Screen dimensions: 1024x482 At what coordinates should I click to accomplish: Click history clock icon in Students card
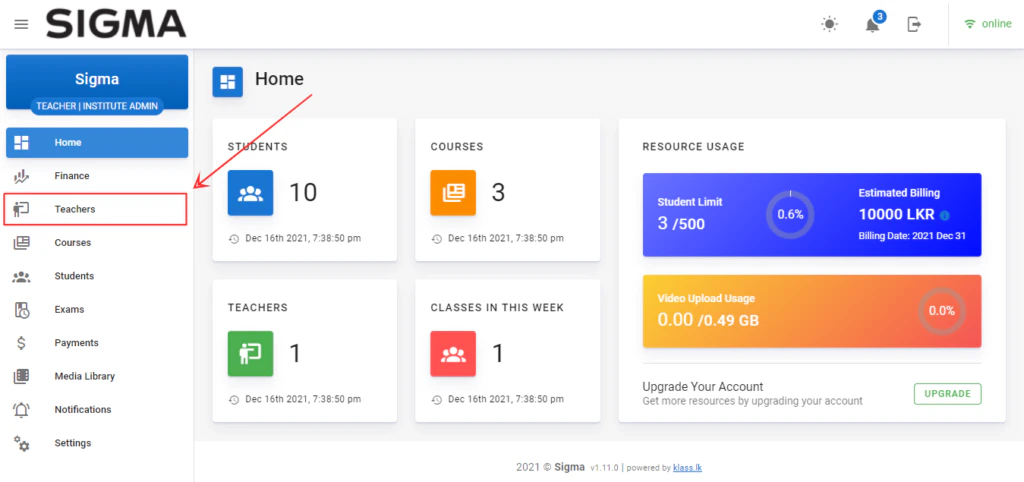(x=234, y=239)
